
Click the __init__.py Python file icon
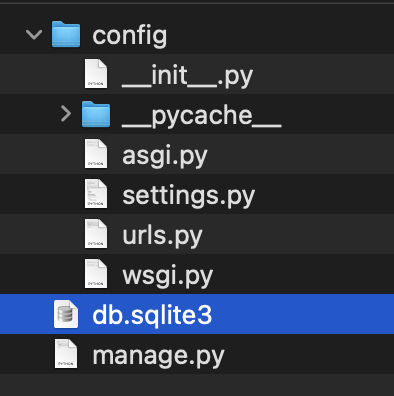pyautogui.click(x=96, y=74)
